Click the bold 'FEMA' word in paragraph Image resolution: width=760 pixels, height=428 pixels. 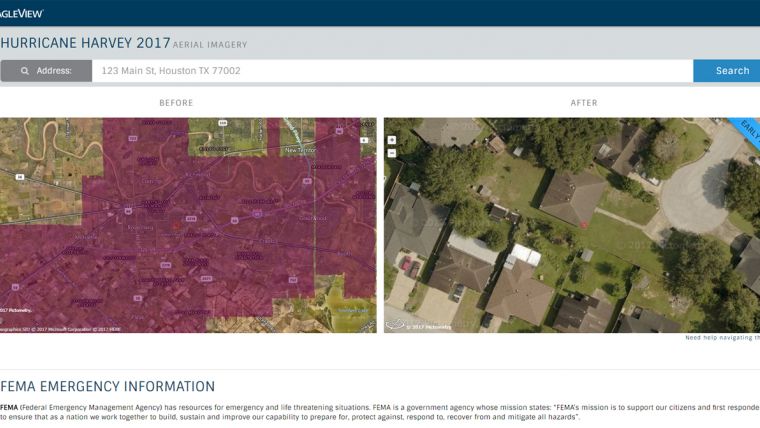tap(9, 407)
